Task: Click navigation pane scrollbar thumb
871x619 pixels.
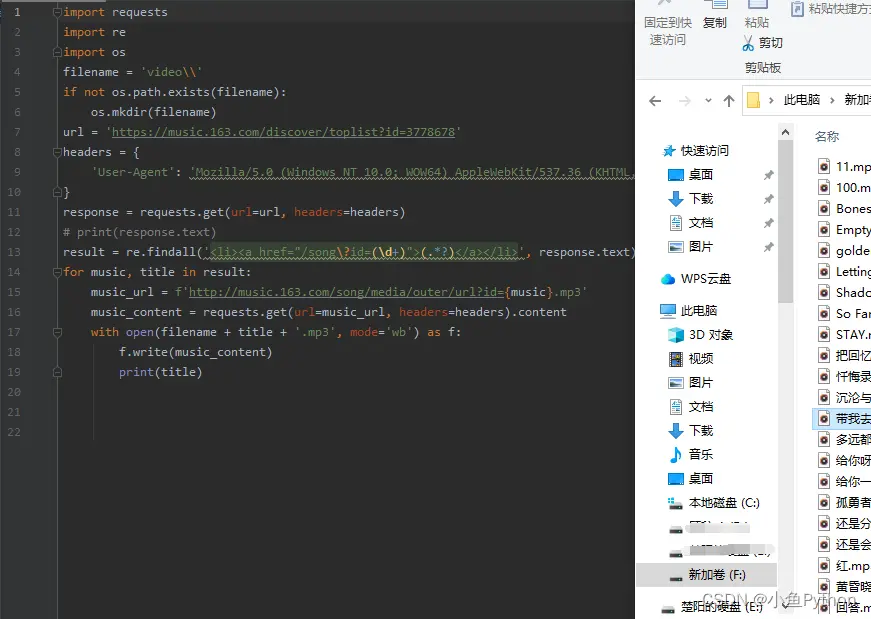Action: pos(785,222)
